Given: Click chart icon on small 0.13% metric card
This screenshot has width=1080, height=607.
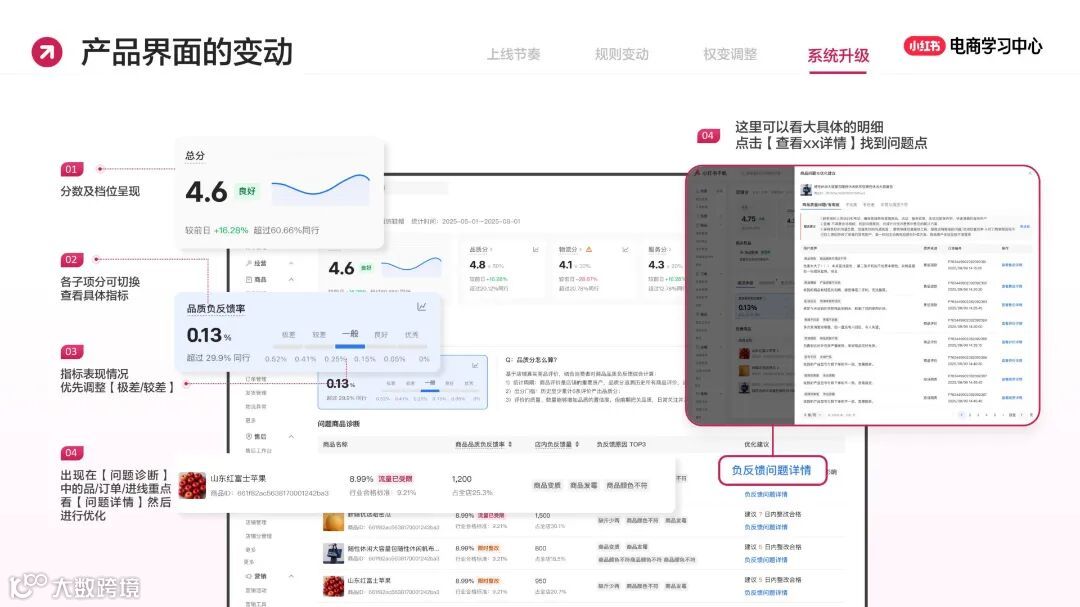Looking at the screenshot, I should pos(475,365).
